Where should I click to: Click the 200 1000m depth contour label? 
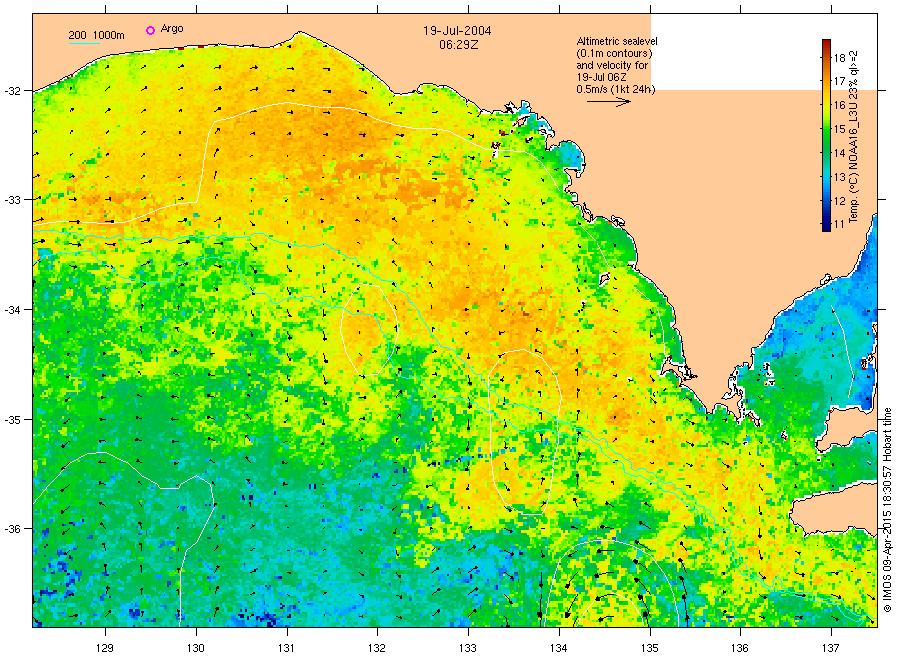96,36
